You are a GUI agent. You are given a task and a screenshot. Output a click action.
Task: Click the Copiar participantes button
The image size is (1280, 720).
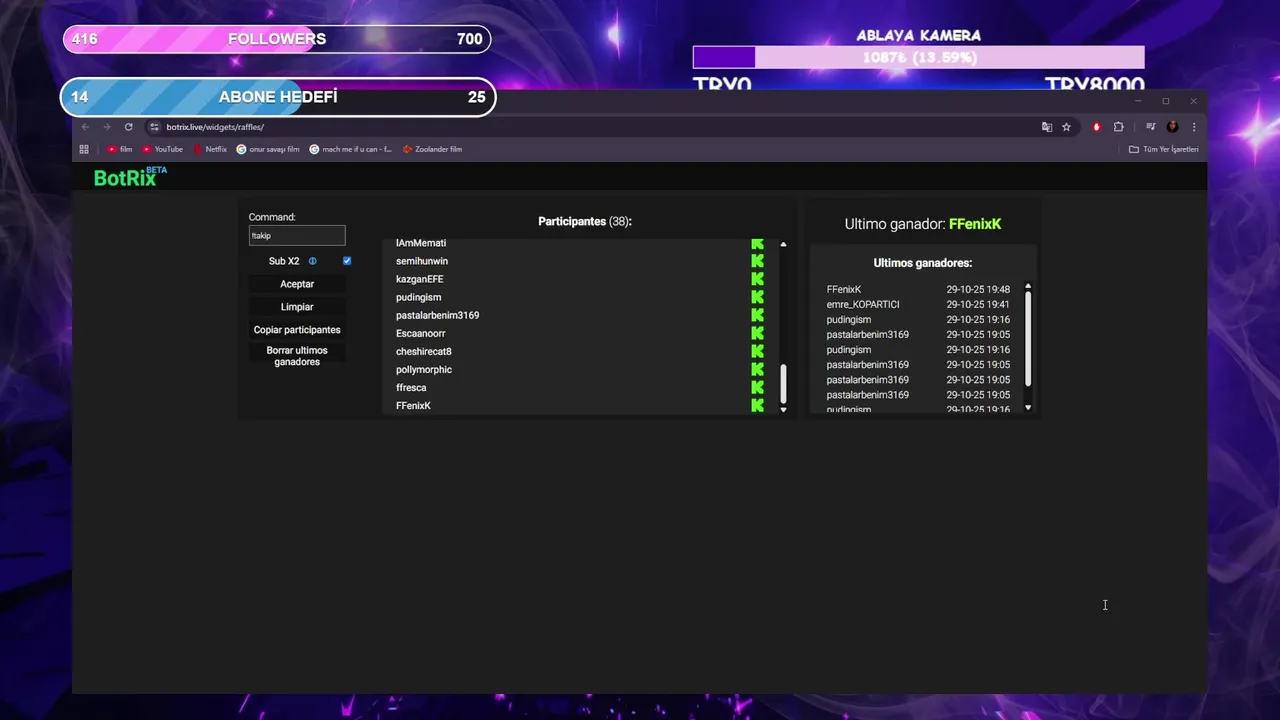click(x=297, y=330)
